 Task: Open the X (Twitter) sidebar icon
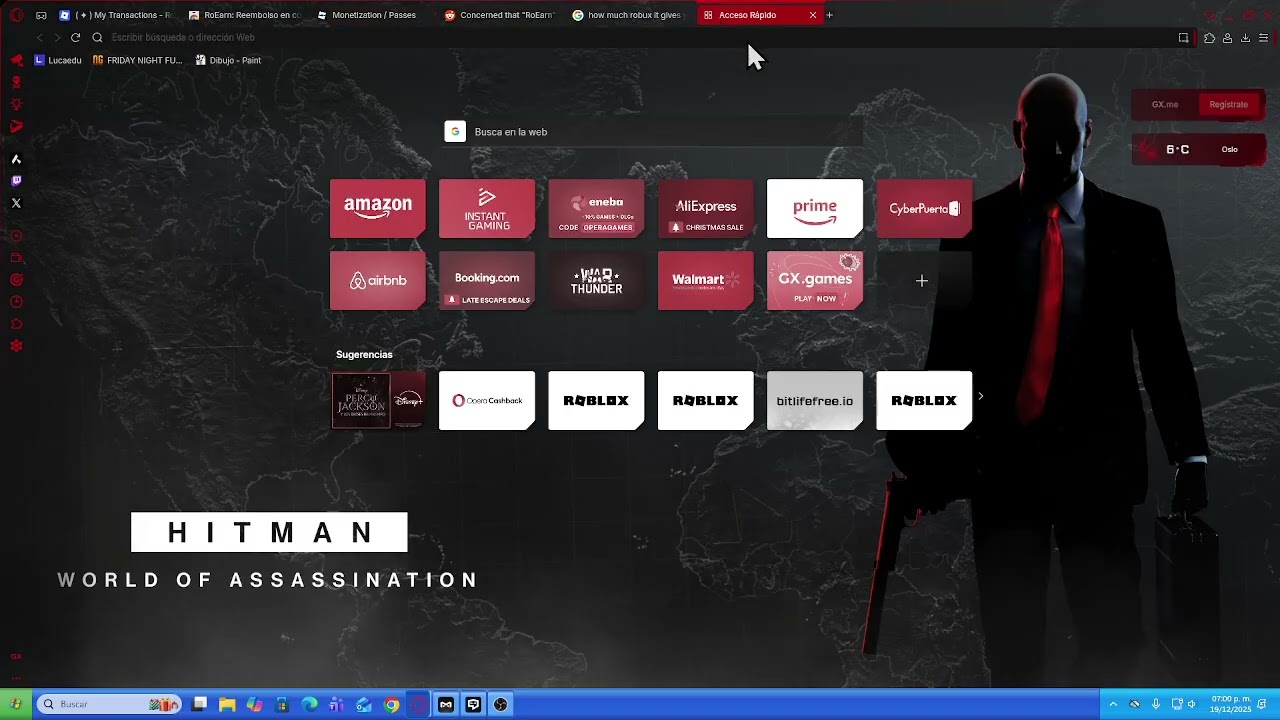click(16, 203)
